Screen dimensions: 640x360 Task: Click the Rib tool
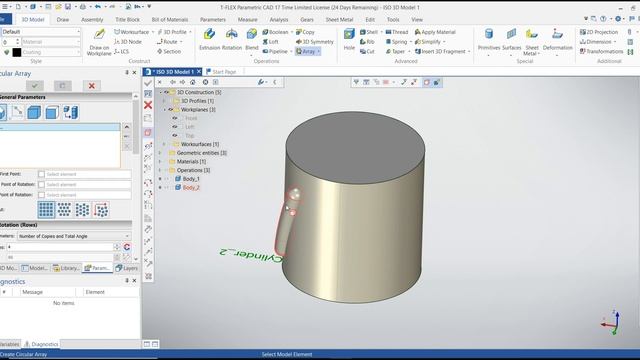click(x=367, y=42)
